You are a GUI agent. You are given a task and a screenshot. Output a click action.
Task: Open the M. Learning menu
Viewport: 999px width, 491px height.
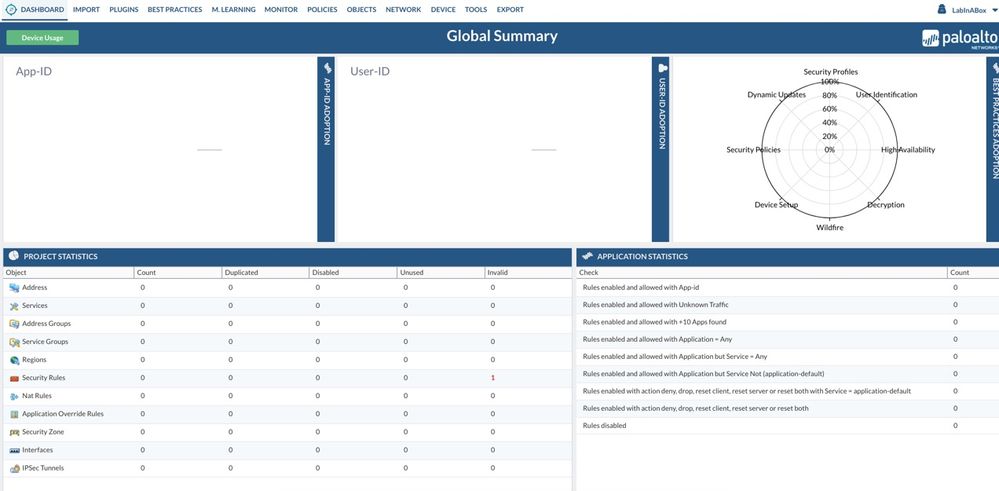click(233, 10)
